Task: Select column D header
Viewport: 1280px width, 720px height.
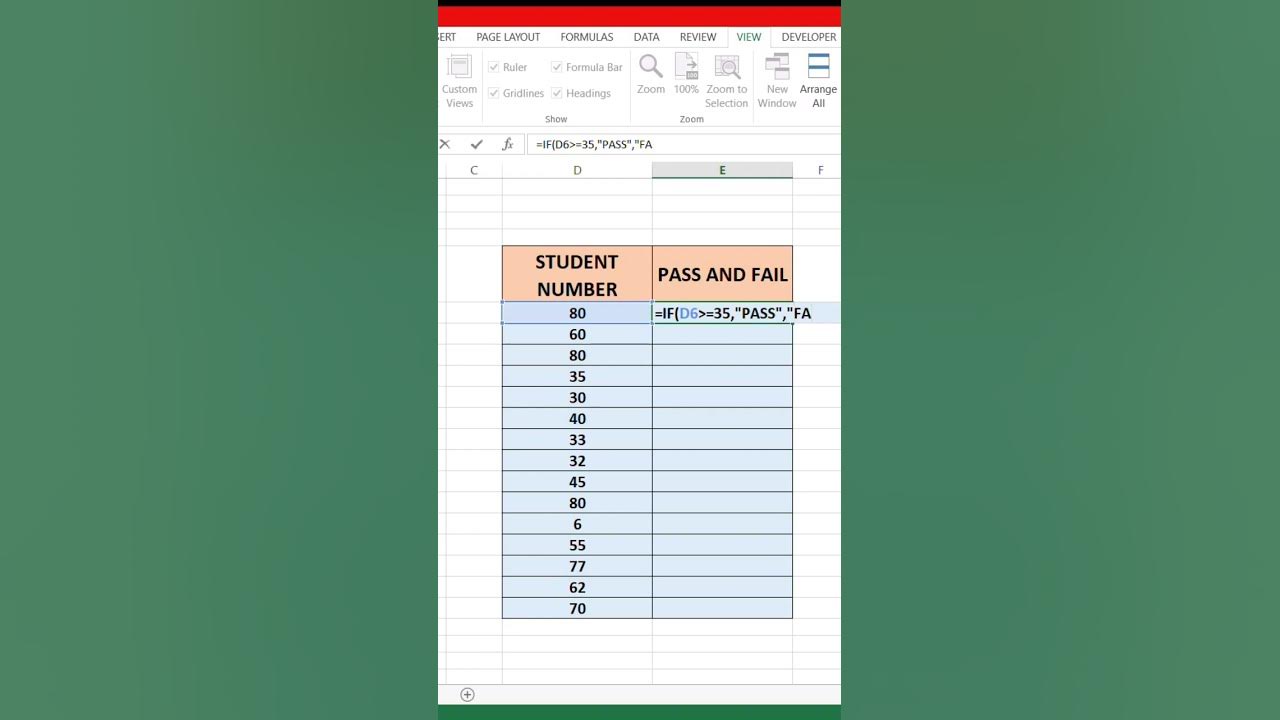Action: [577, 170]
